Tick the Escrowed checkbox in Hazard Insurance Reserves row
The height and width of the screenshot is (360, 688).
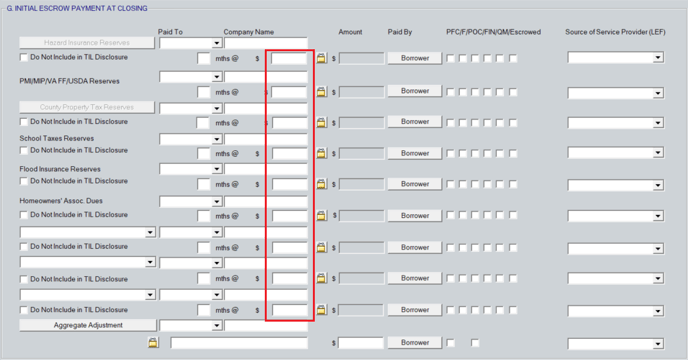click(512, 58)
